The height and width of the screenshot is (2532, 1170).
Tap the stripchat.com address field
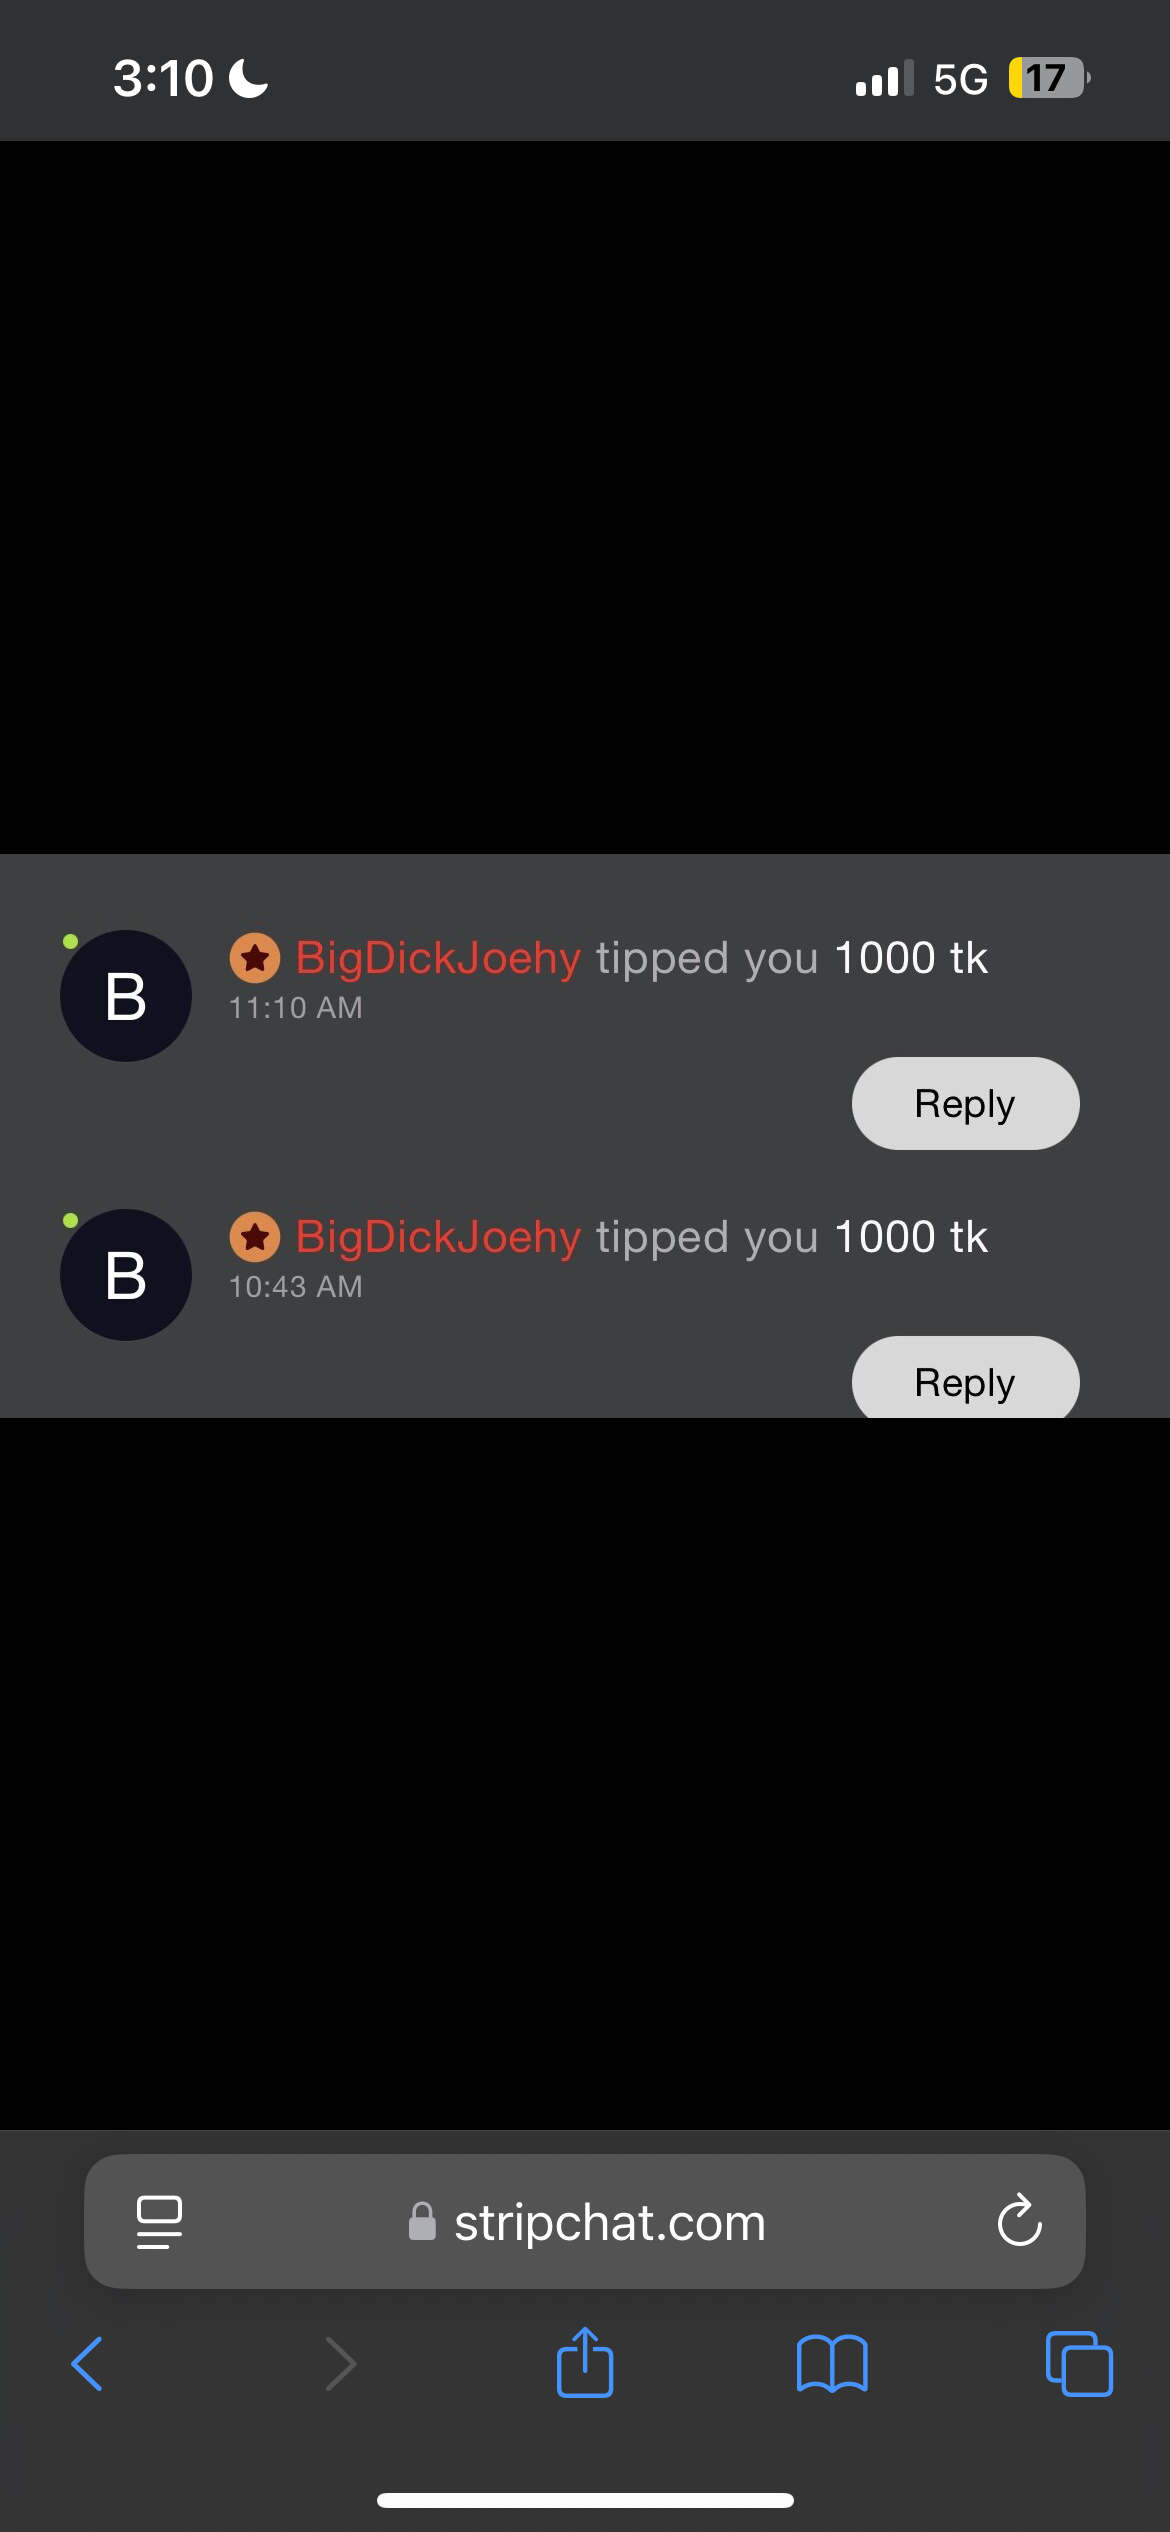pyautogui.click(x=585, y=2221)
